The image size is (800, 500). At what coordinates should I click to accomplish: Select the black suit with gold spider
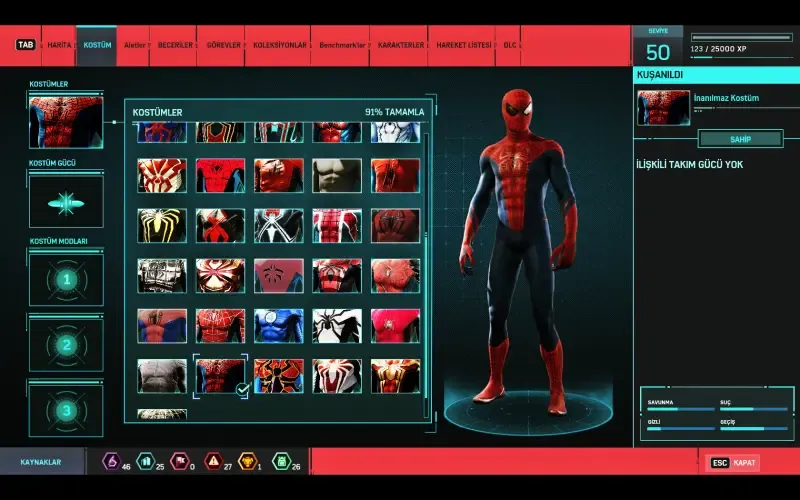pyautogui.click(x=162, y=226)
